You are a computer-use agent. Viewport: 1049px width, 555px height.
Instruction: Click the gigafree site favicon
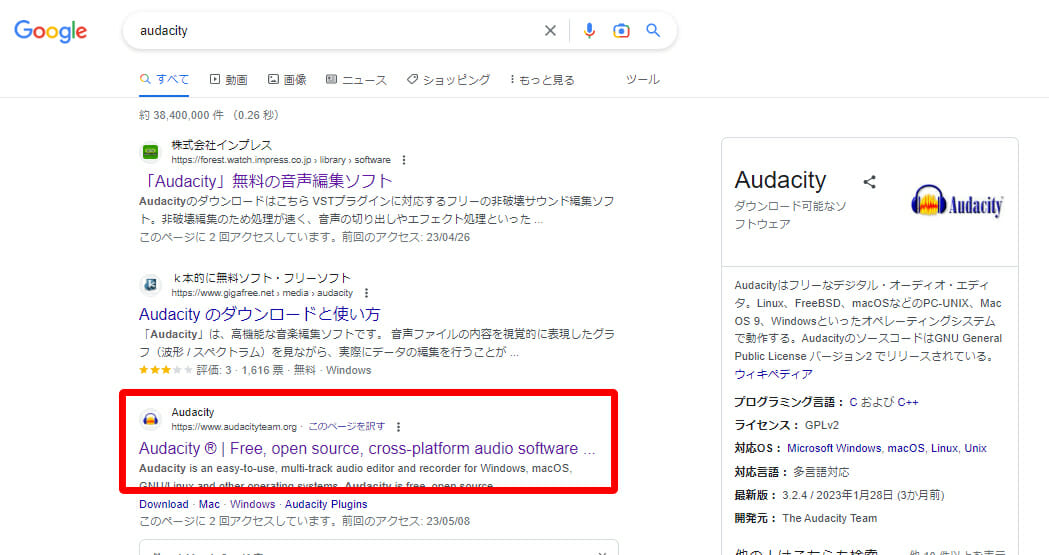[151, 285]
